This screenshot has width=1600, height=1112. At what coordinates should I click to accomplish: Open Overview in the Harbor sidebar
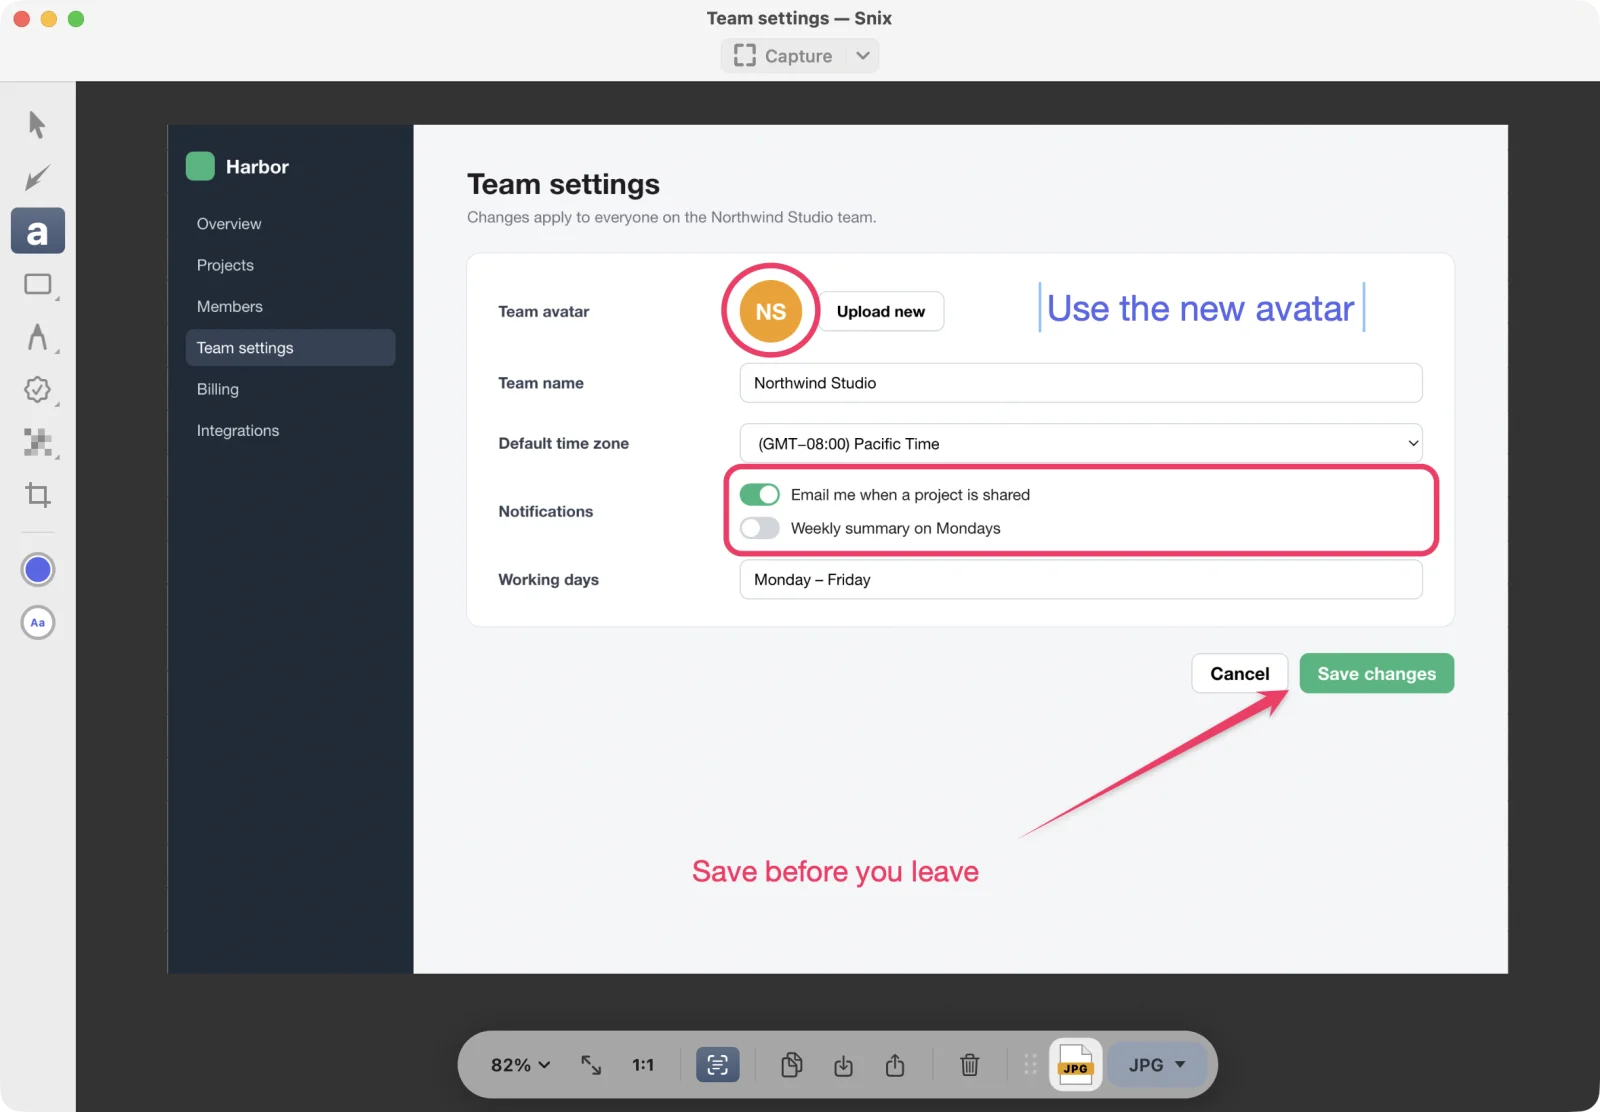coord(290,224)
